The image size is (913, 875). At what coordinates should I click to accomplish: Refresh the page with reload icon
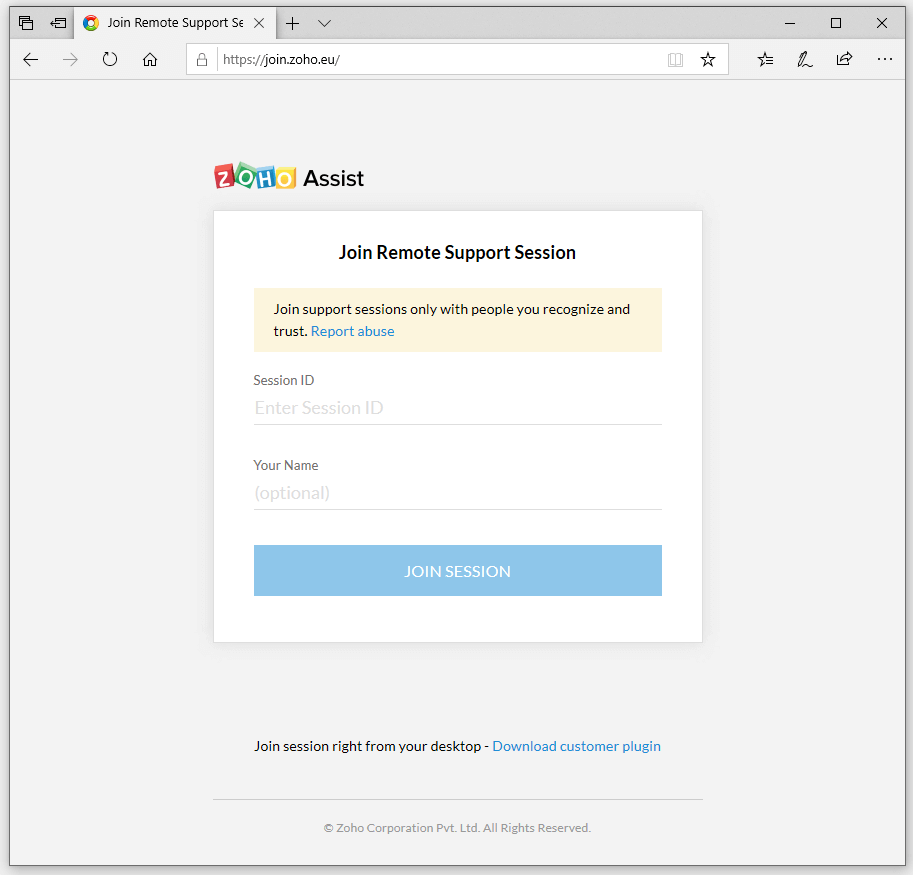[110, 60]
